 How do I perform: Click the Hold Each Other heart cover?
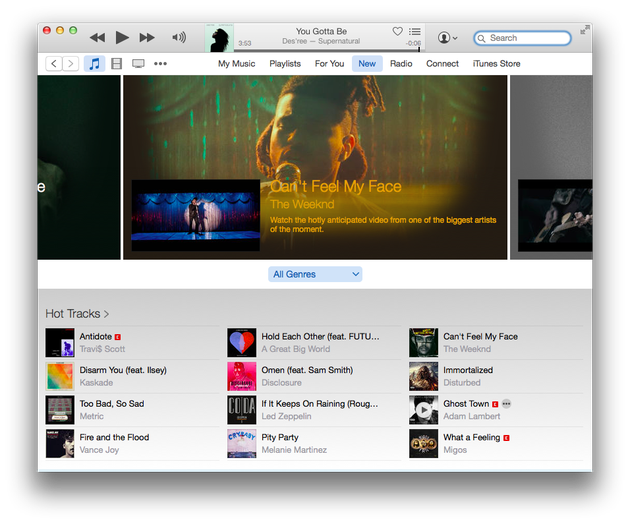(241, 342)
